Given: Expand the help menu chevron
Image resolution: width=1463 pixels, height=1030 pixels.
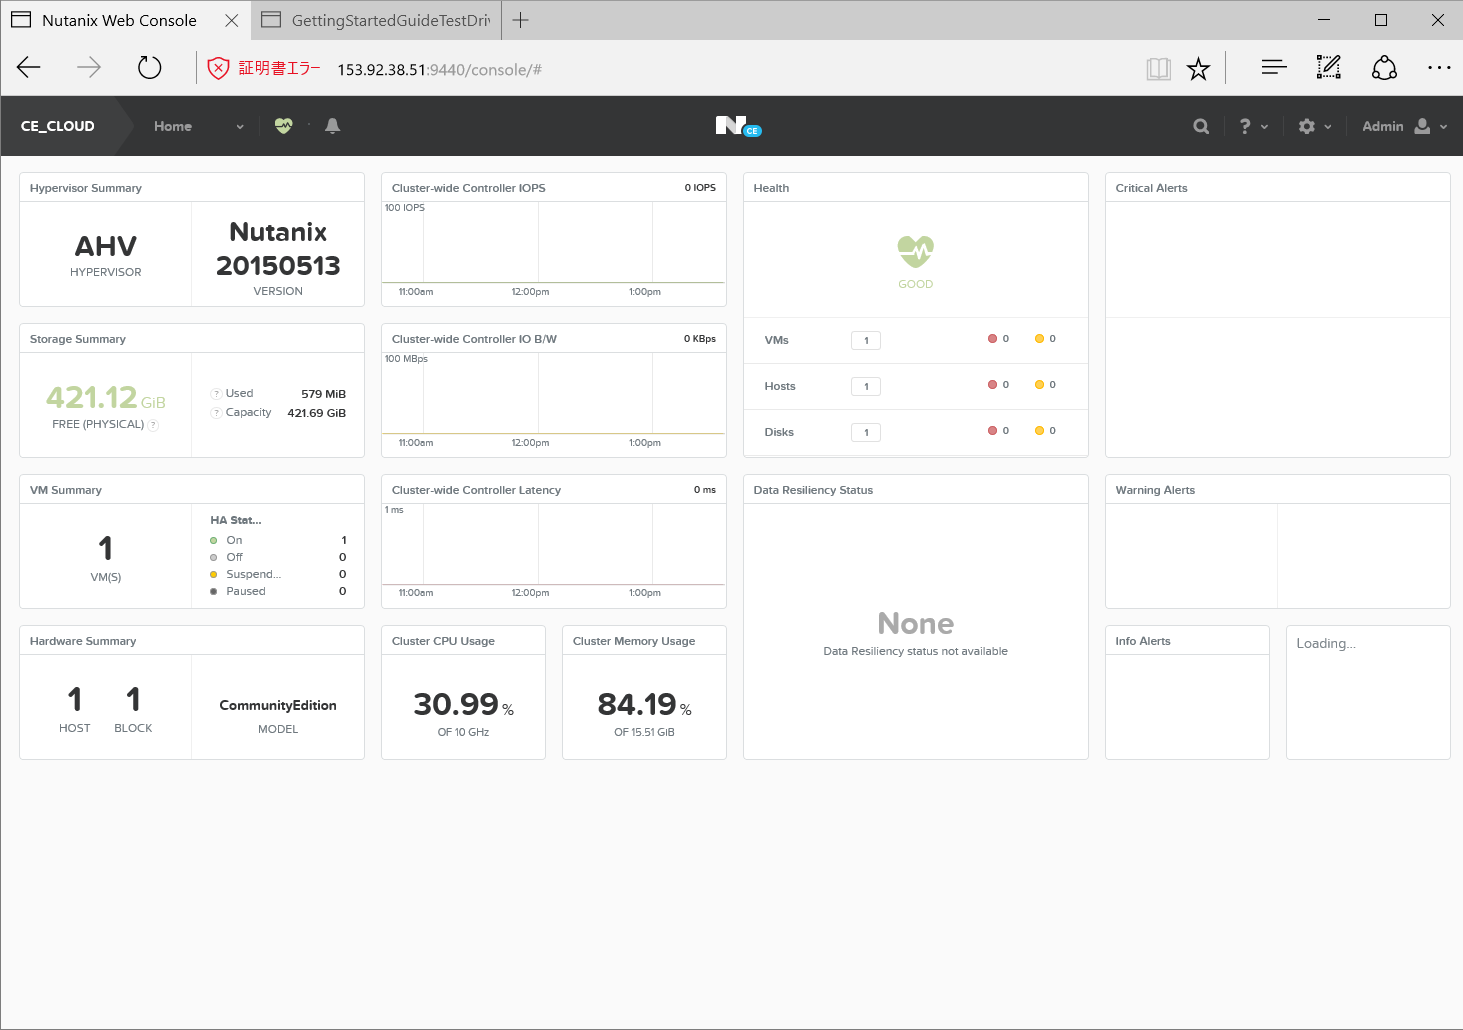Looking at the screenshot, I should pyautogui.click(x=1264, y=127).
